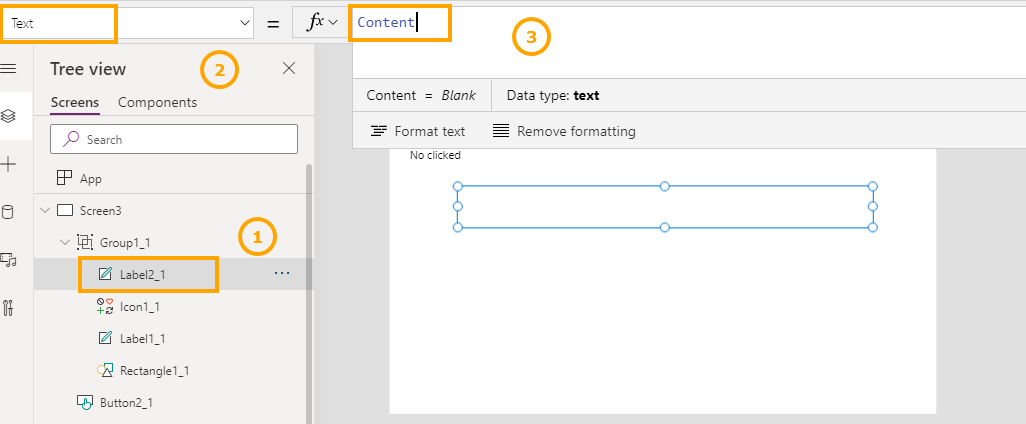This screenshot has height=424, width=1026.
Task: Click the Remove formatting icon
Action: [501, 131]
